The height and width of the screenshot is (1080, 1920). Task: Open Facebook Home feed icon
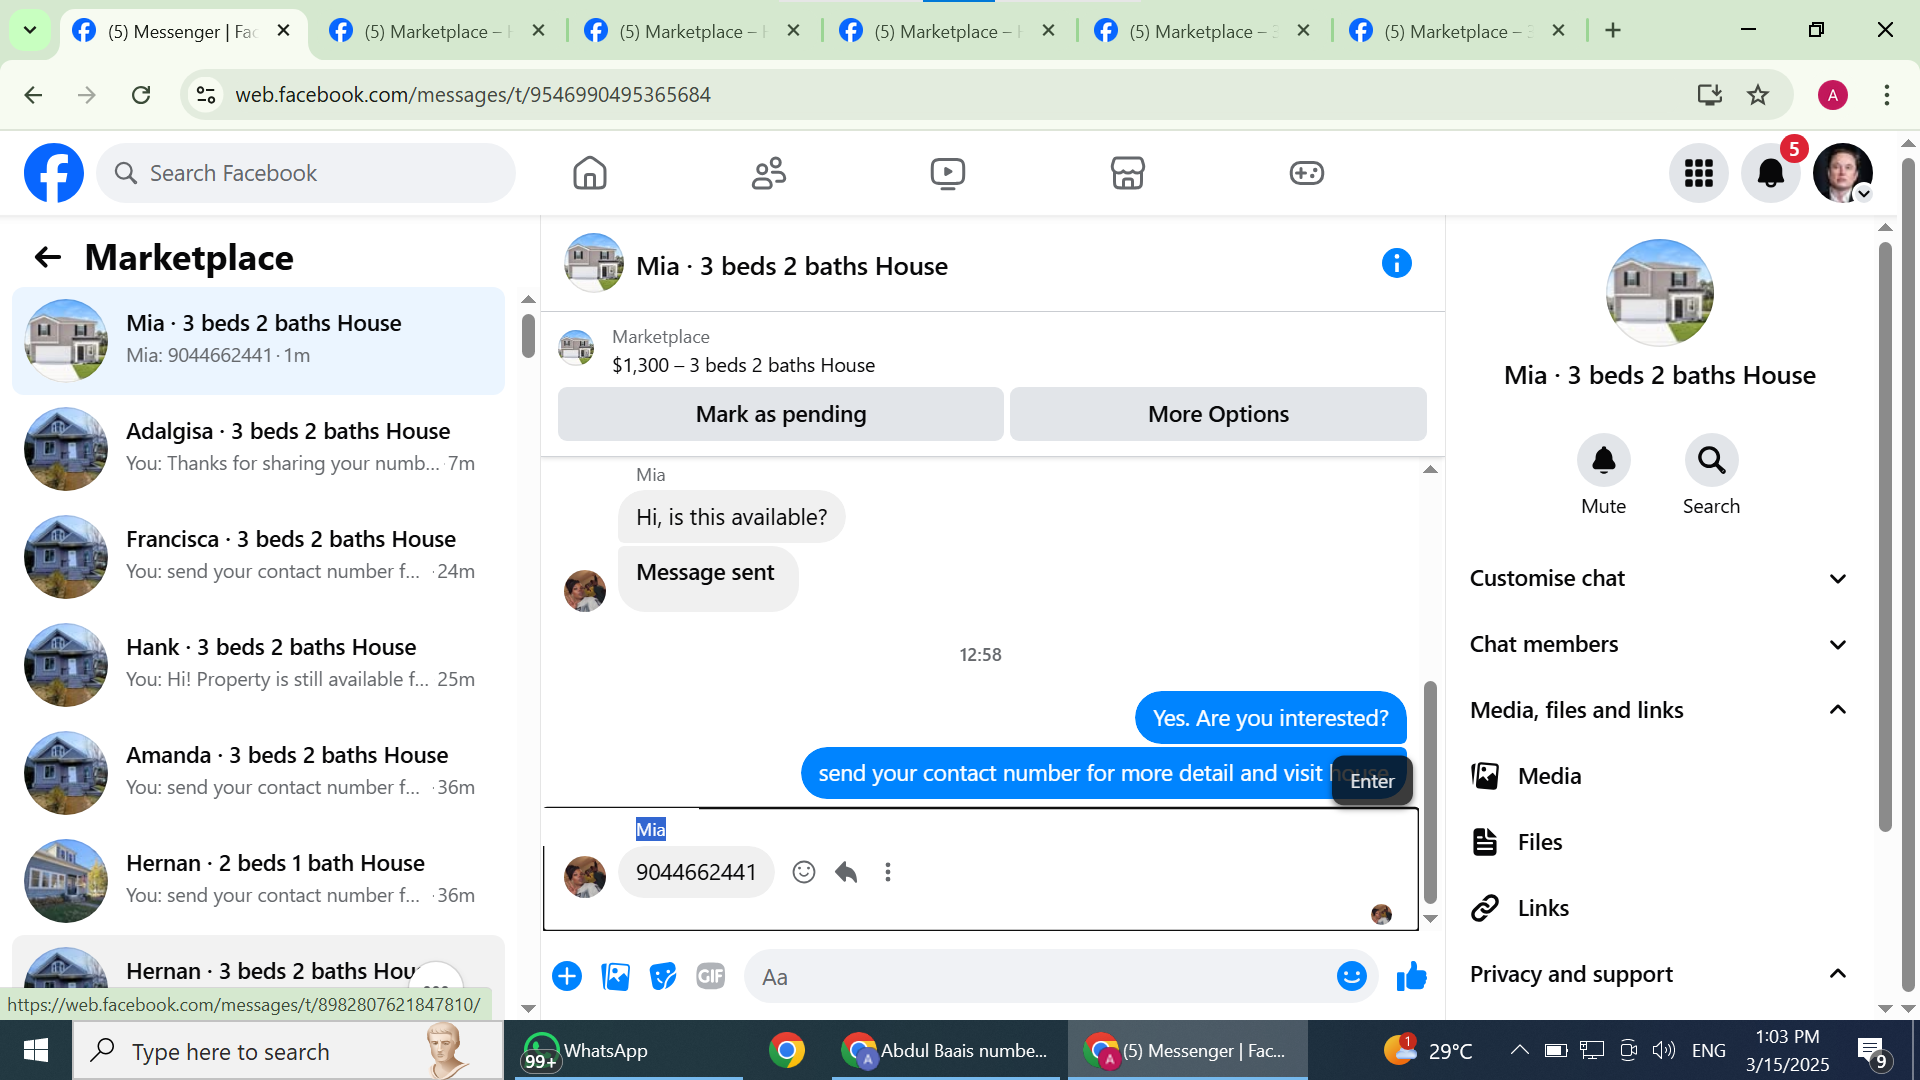[x=589, y=173]
